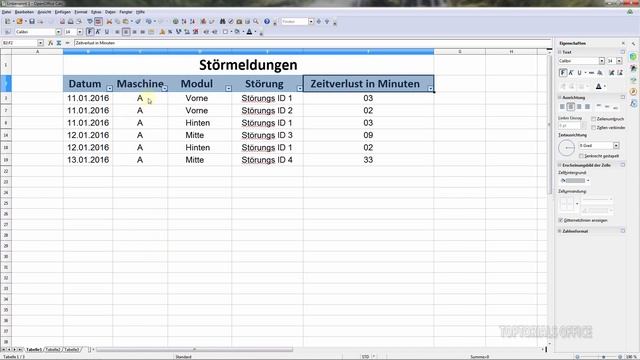The height and width of the screenshot is (360, 640).
Task: Click the zoom slider in status bar
Action: pos(604,357)
